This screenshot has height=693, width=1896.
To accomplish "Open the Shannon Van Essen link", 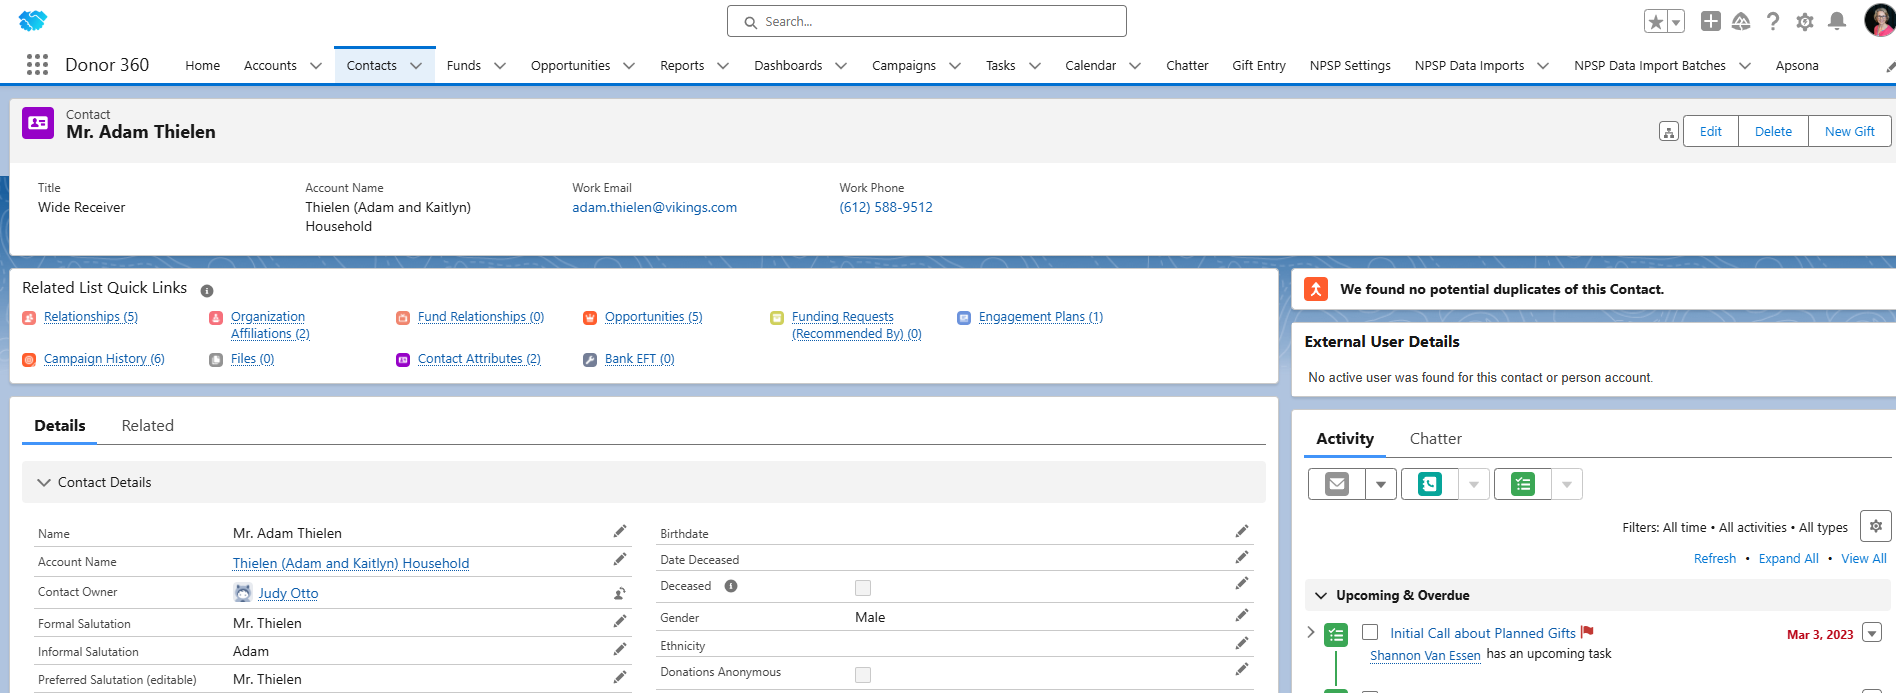I will tap(1425, 655).
